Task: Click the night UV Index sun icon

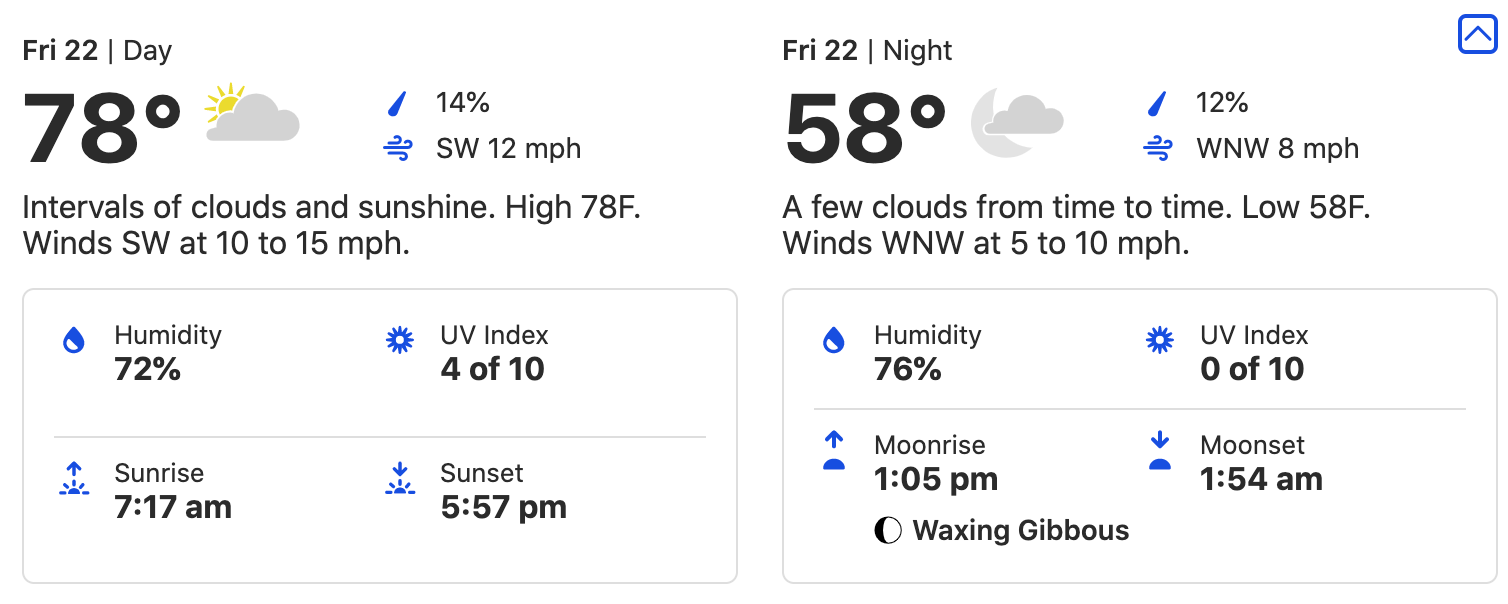Action: (x=1159, y=341)
